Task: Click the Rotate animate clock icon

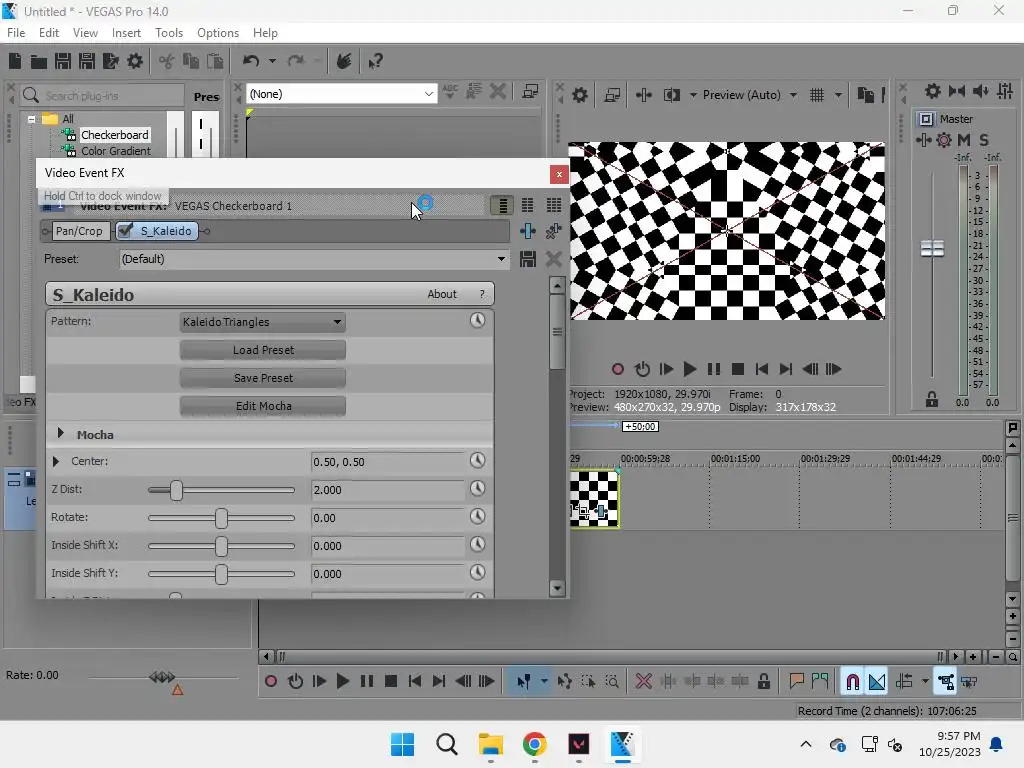Action: pyautogui.click(x=477, y=517)
